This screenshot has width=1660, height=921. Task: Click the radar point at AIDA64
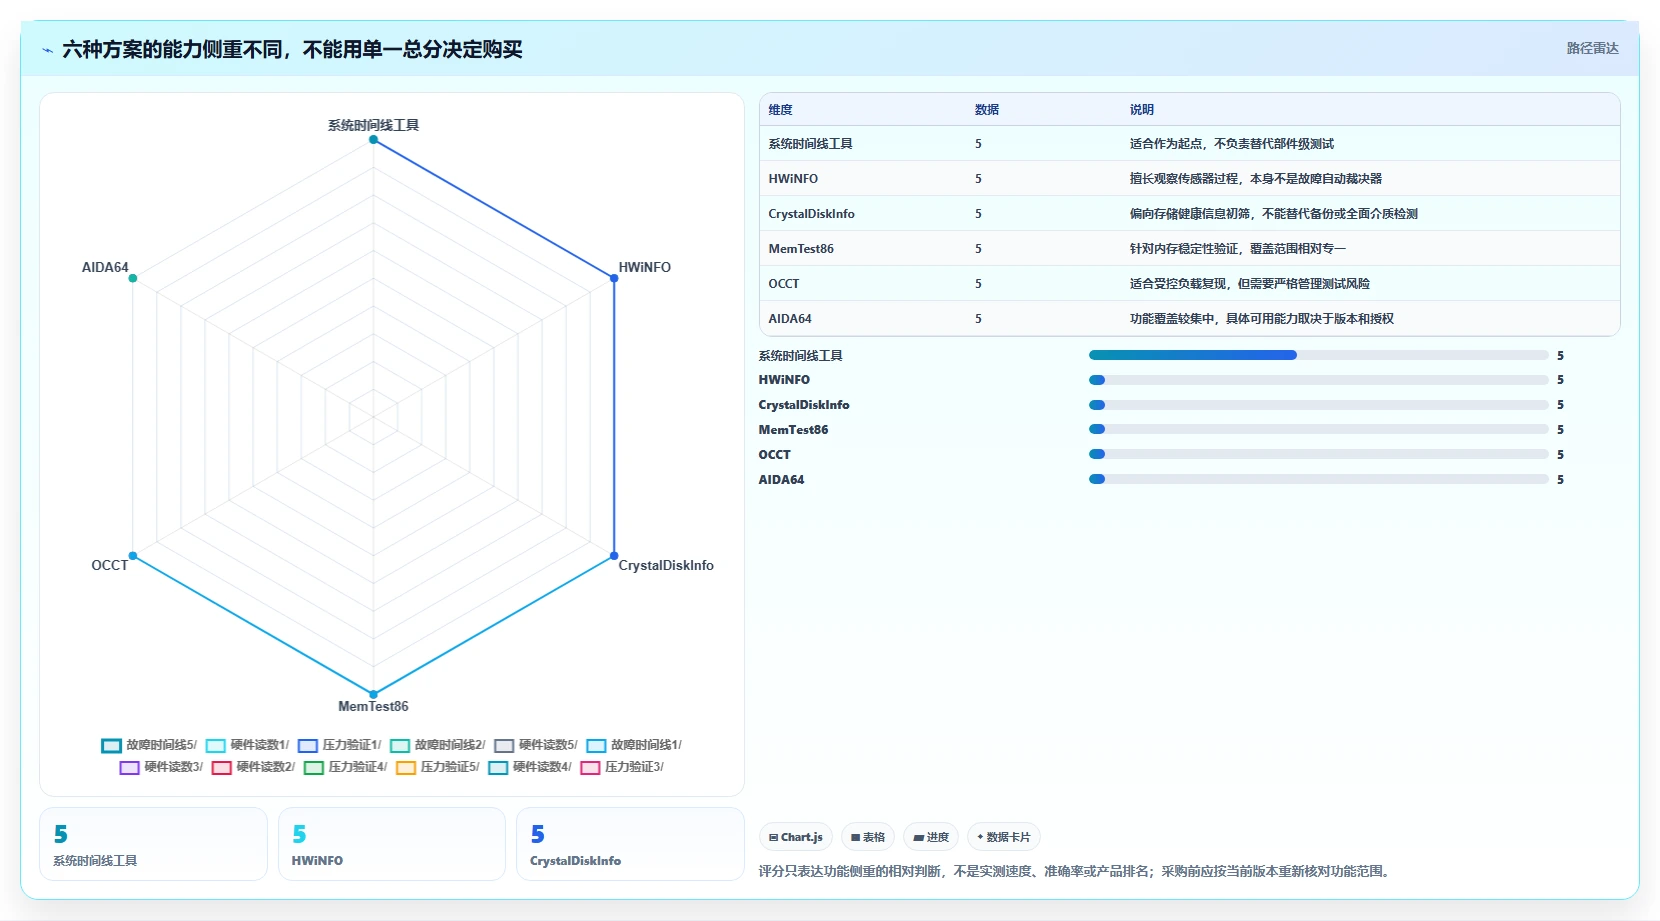tap(133, 278)
